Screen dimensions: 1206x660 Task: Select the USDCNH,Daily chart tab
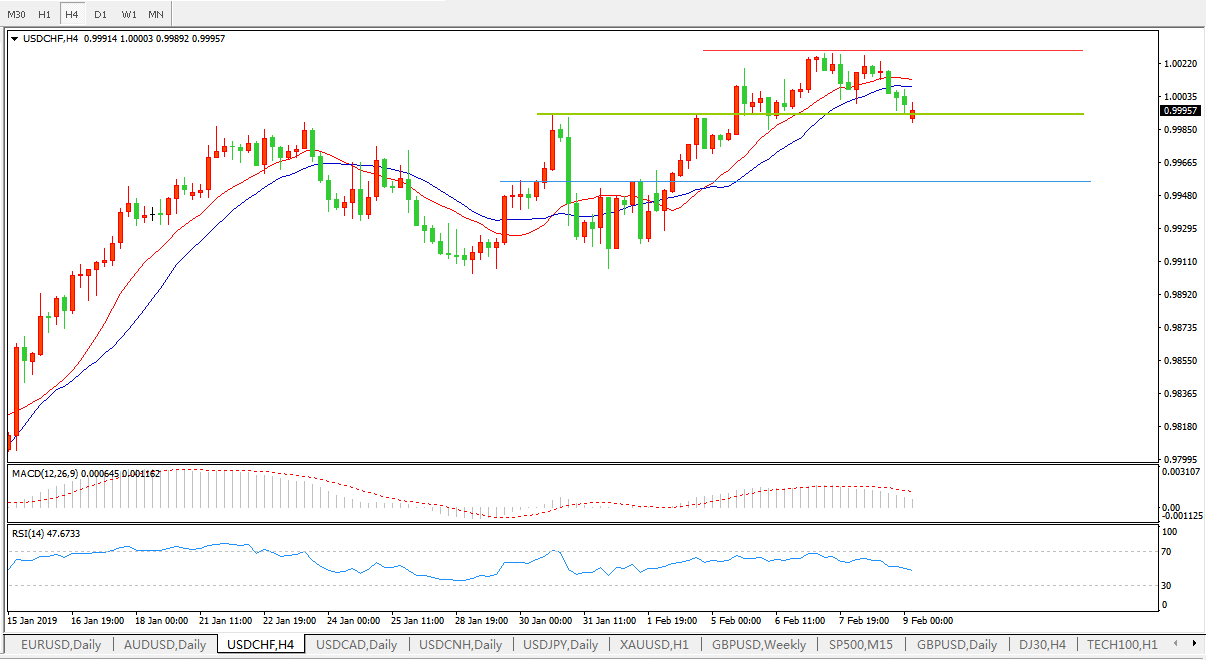coord(461,645)
